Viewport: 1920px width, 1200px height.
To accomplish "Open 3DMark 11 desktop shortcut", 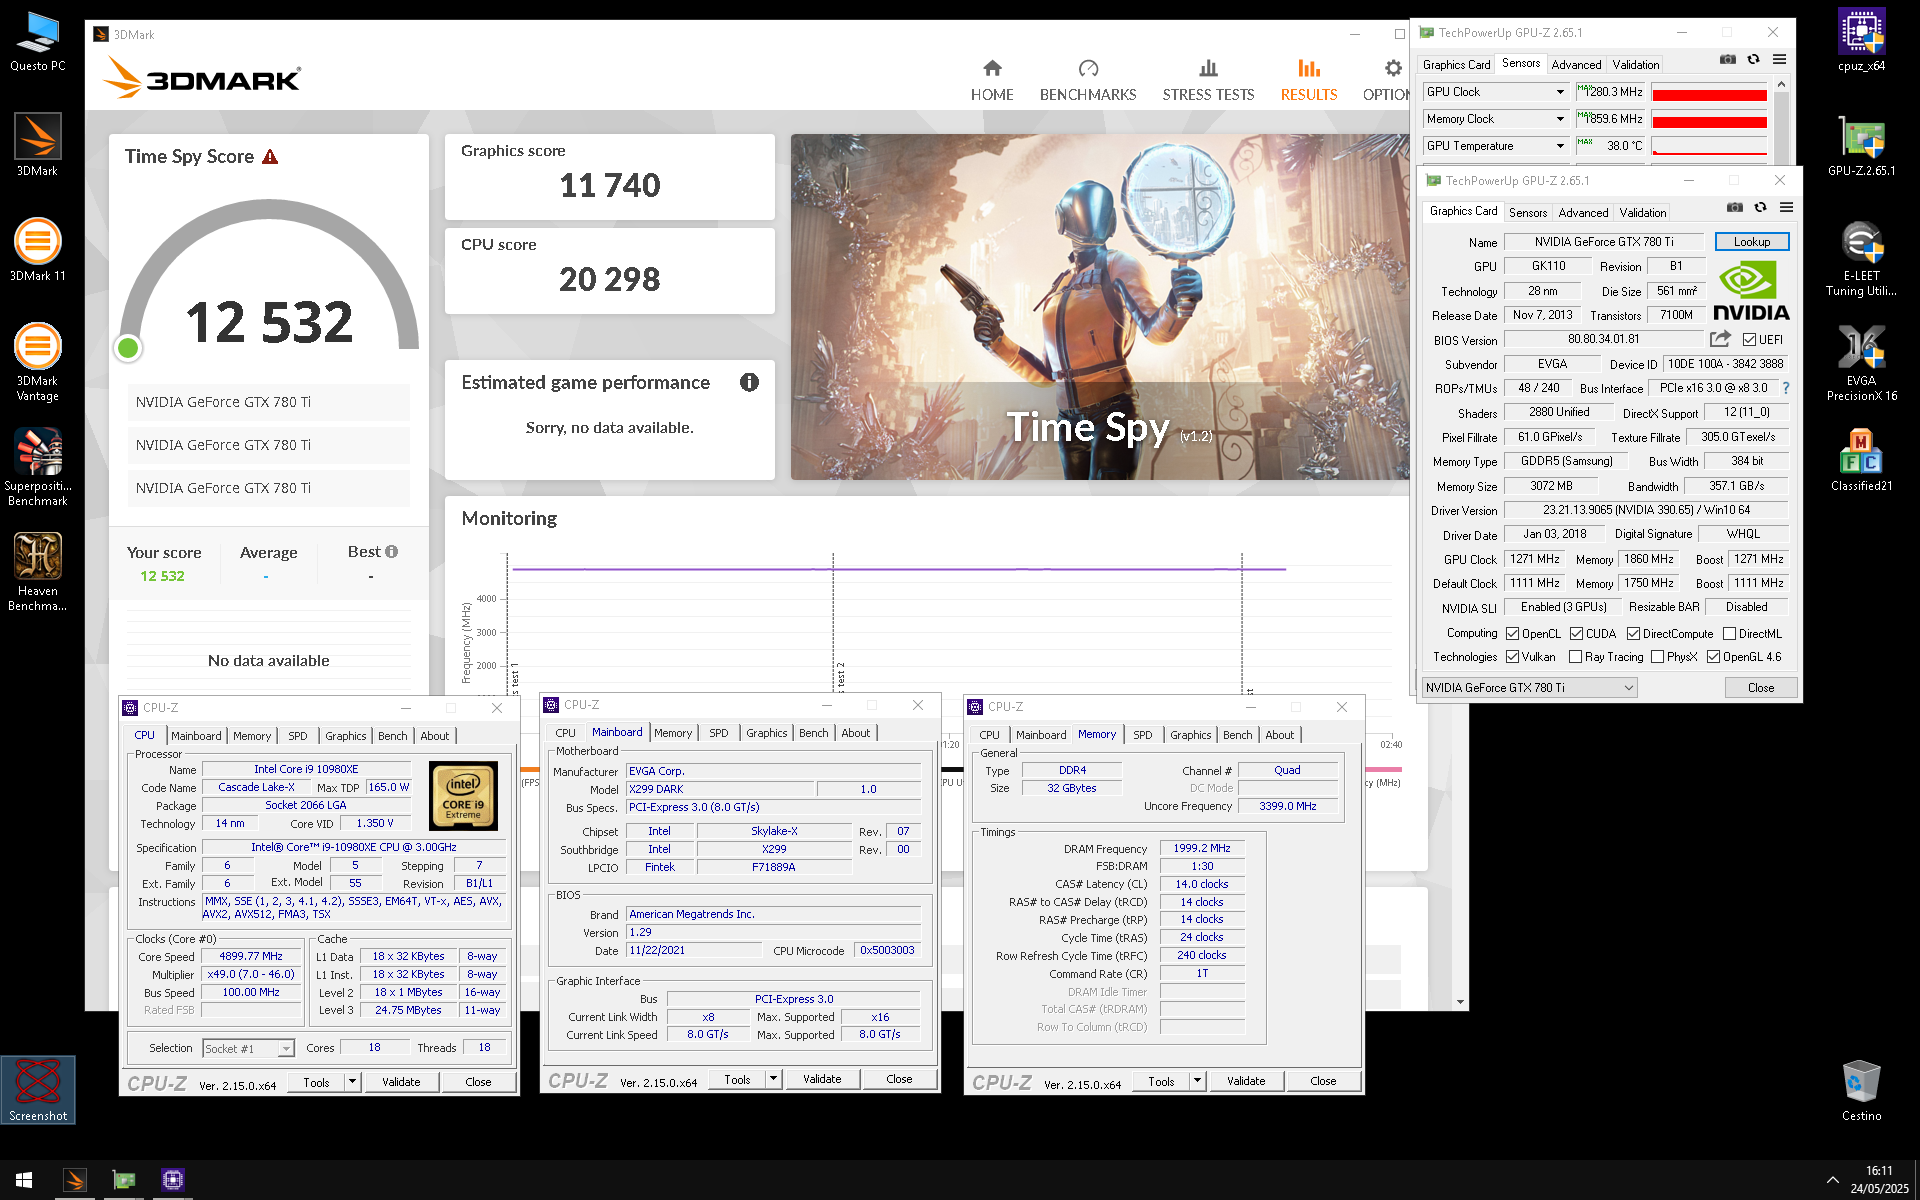I will (x=37, y=250).
